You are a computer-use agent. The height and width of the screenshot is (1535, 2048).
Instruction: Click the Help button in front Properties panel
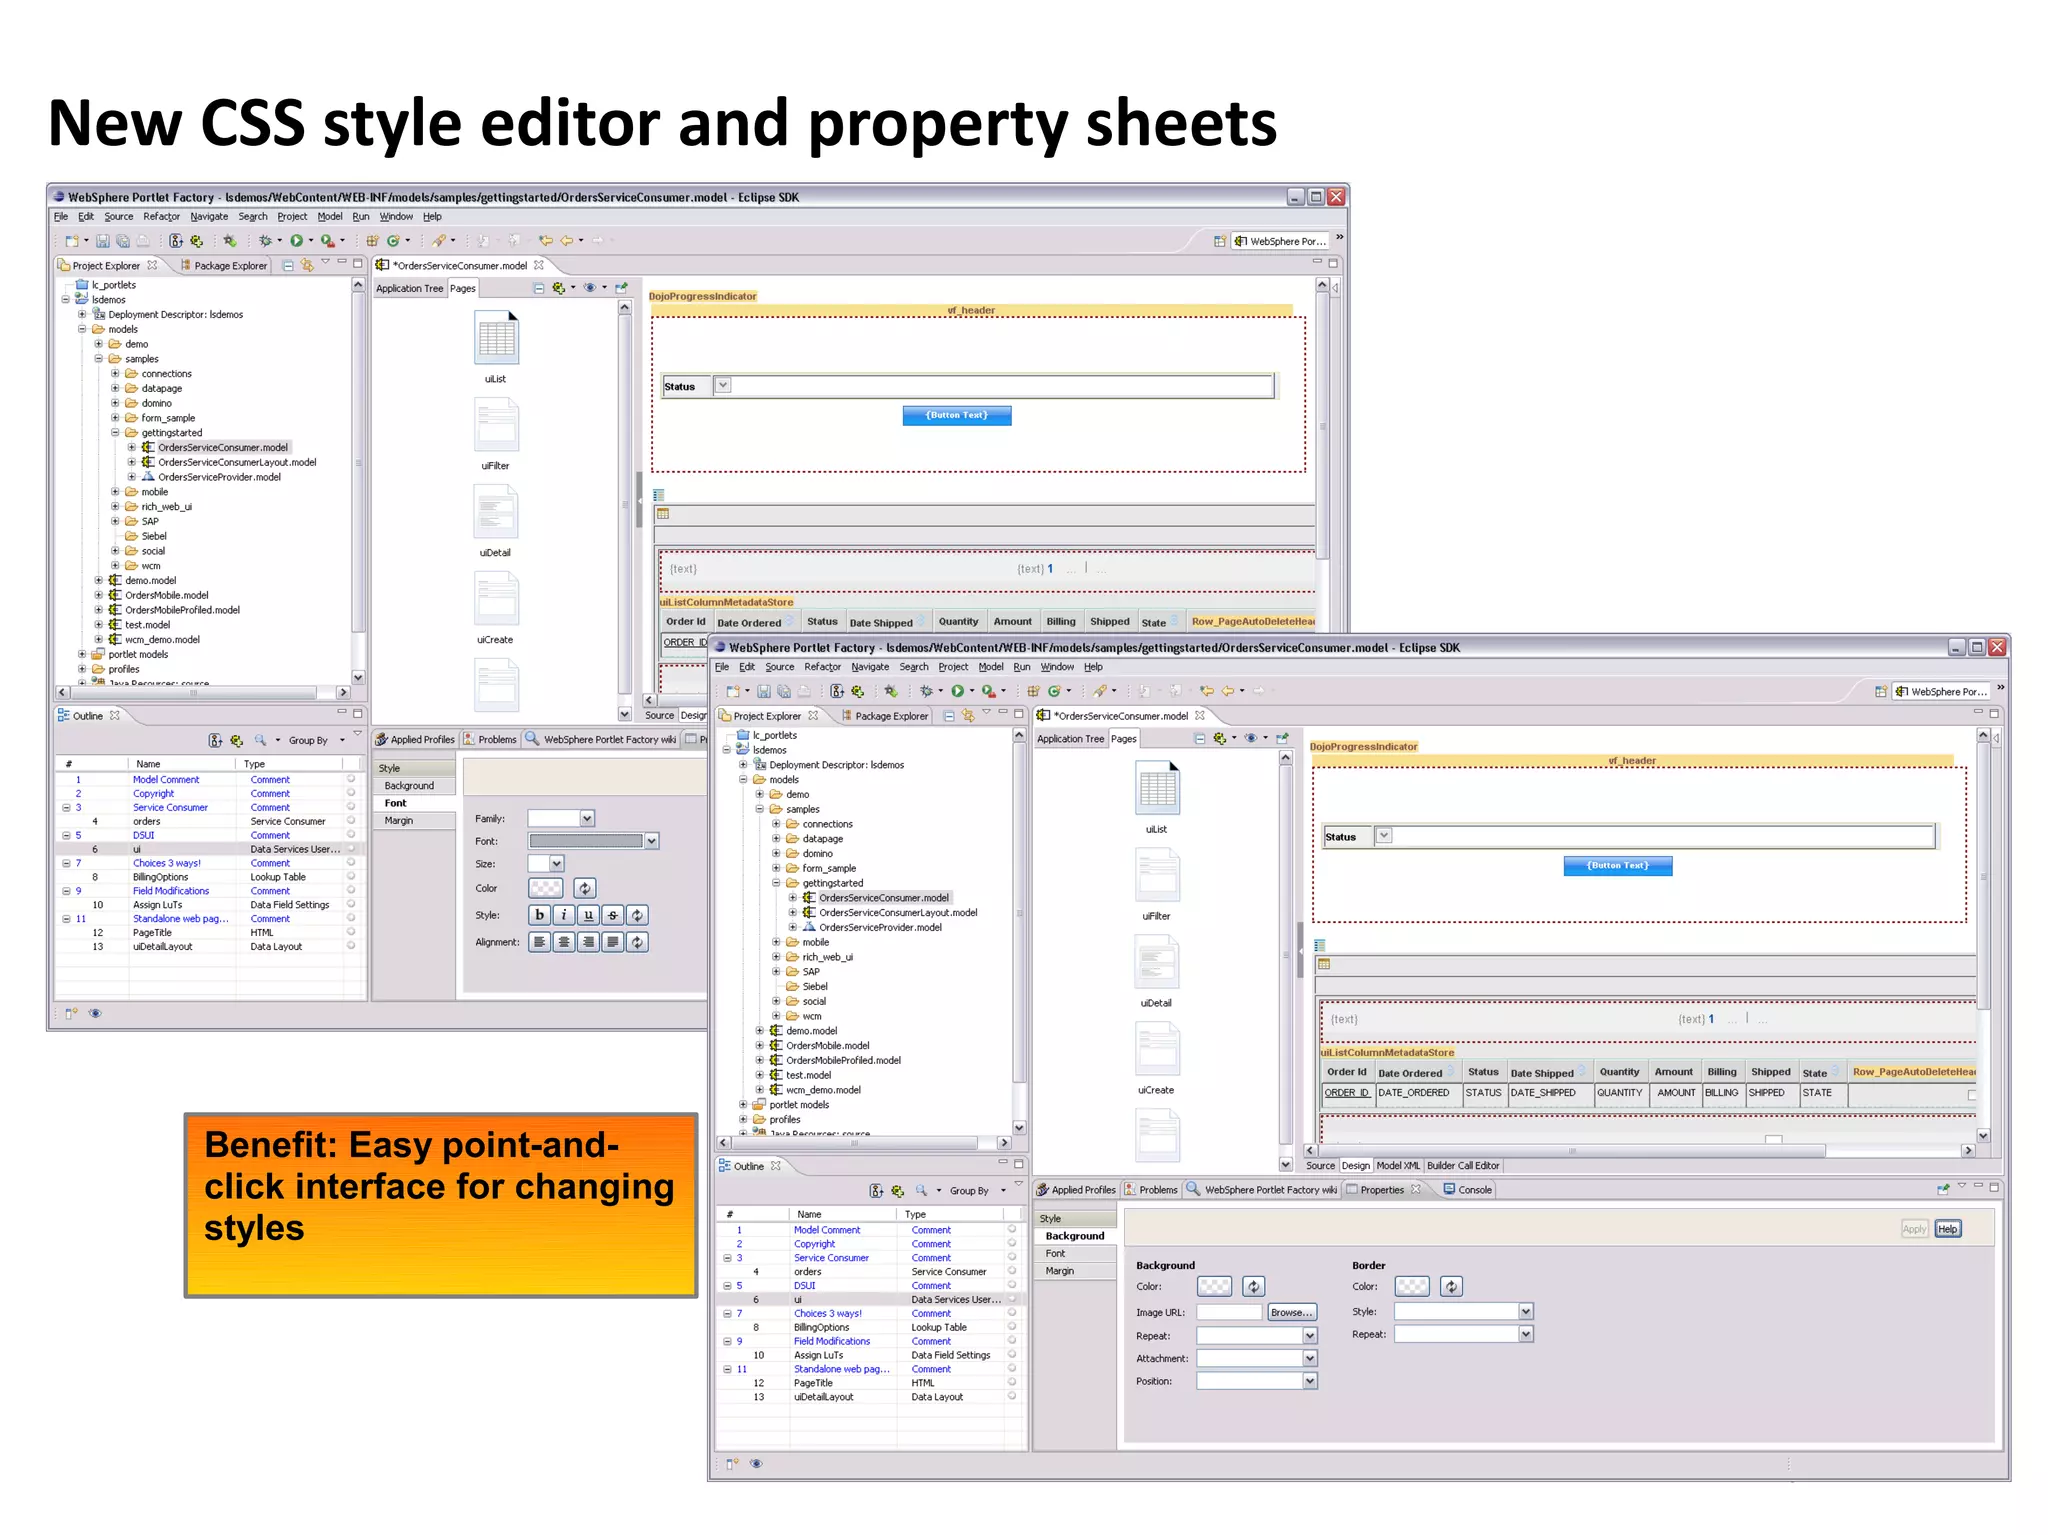click(x=1948, y=1229)
